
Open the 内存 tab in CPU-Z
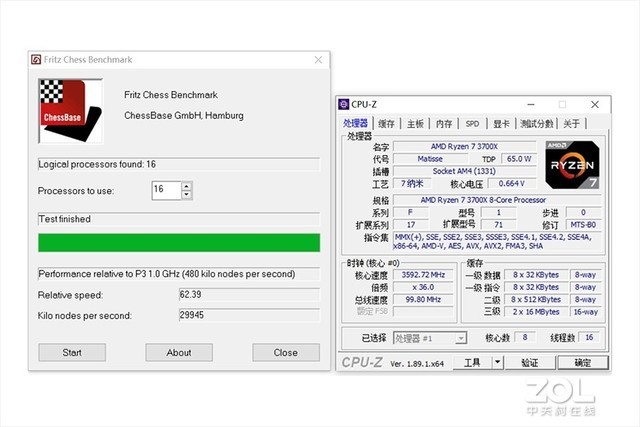tap(444, 124)
